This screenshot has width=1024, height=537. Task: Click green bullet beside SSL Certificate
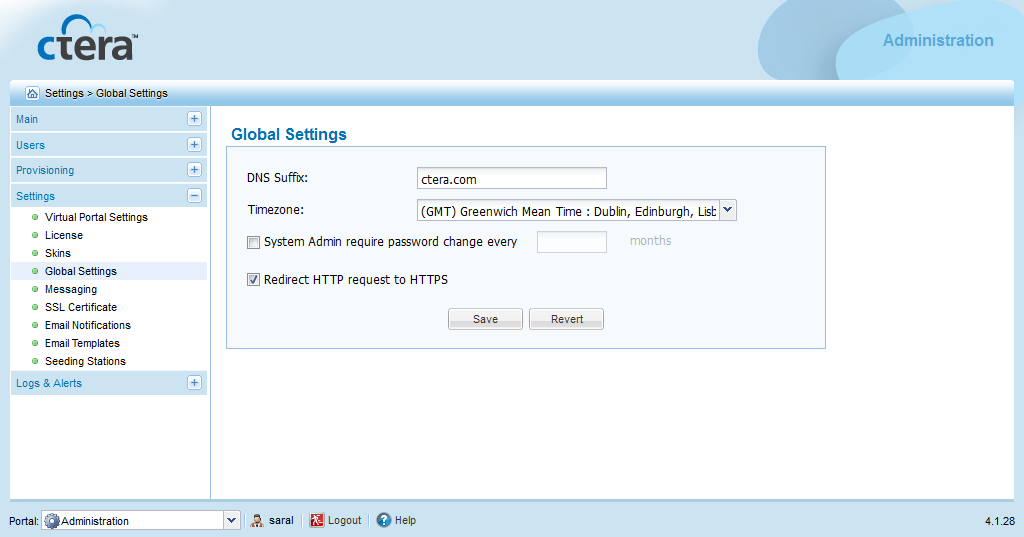click(x=35, y=307)
